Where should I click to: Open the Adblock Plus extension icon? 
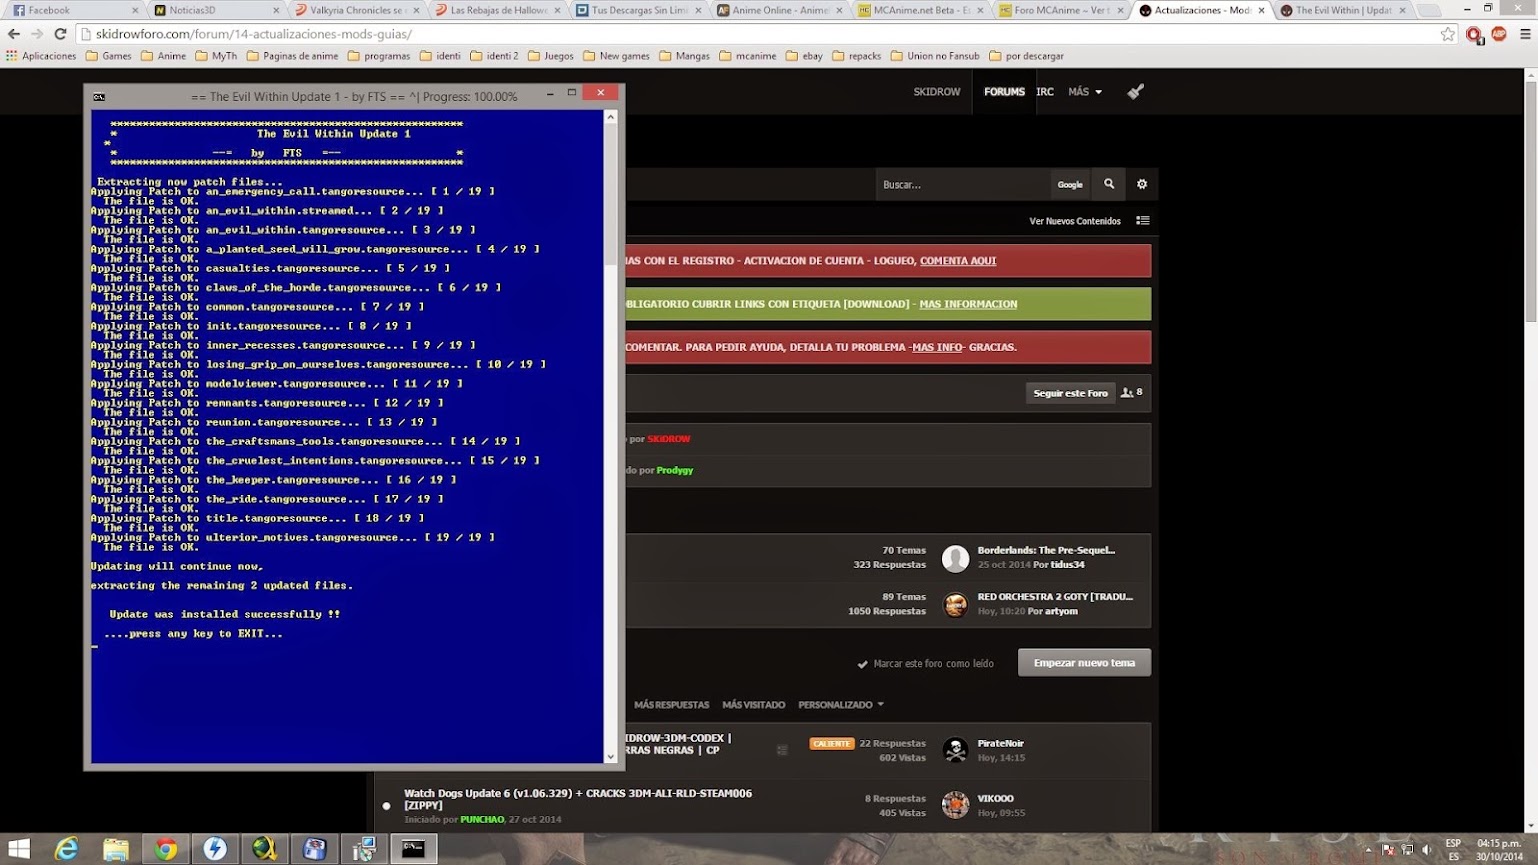[x=1498, y=34]
